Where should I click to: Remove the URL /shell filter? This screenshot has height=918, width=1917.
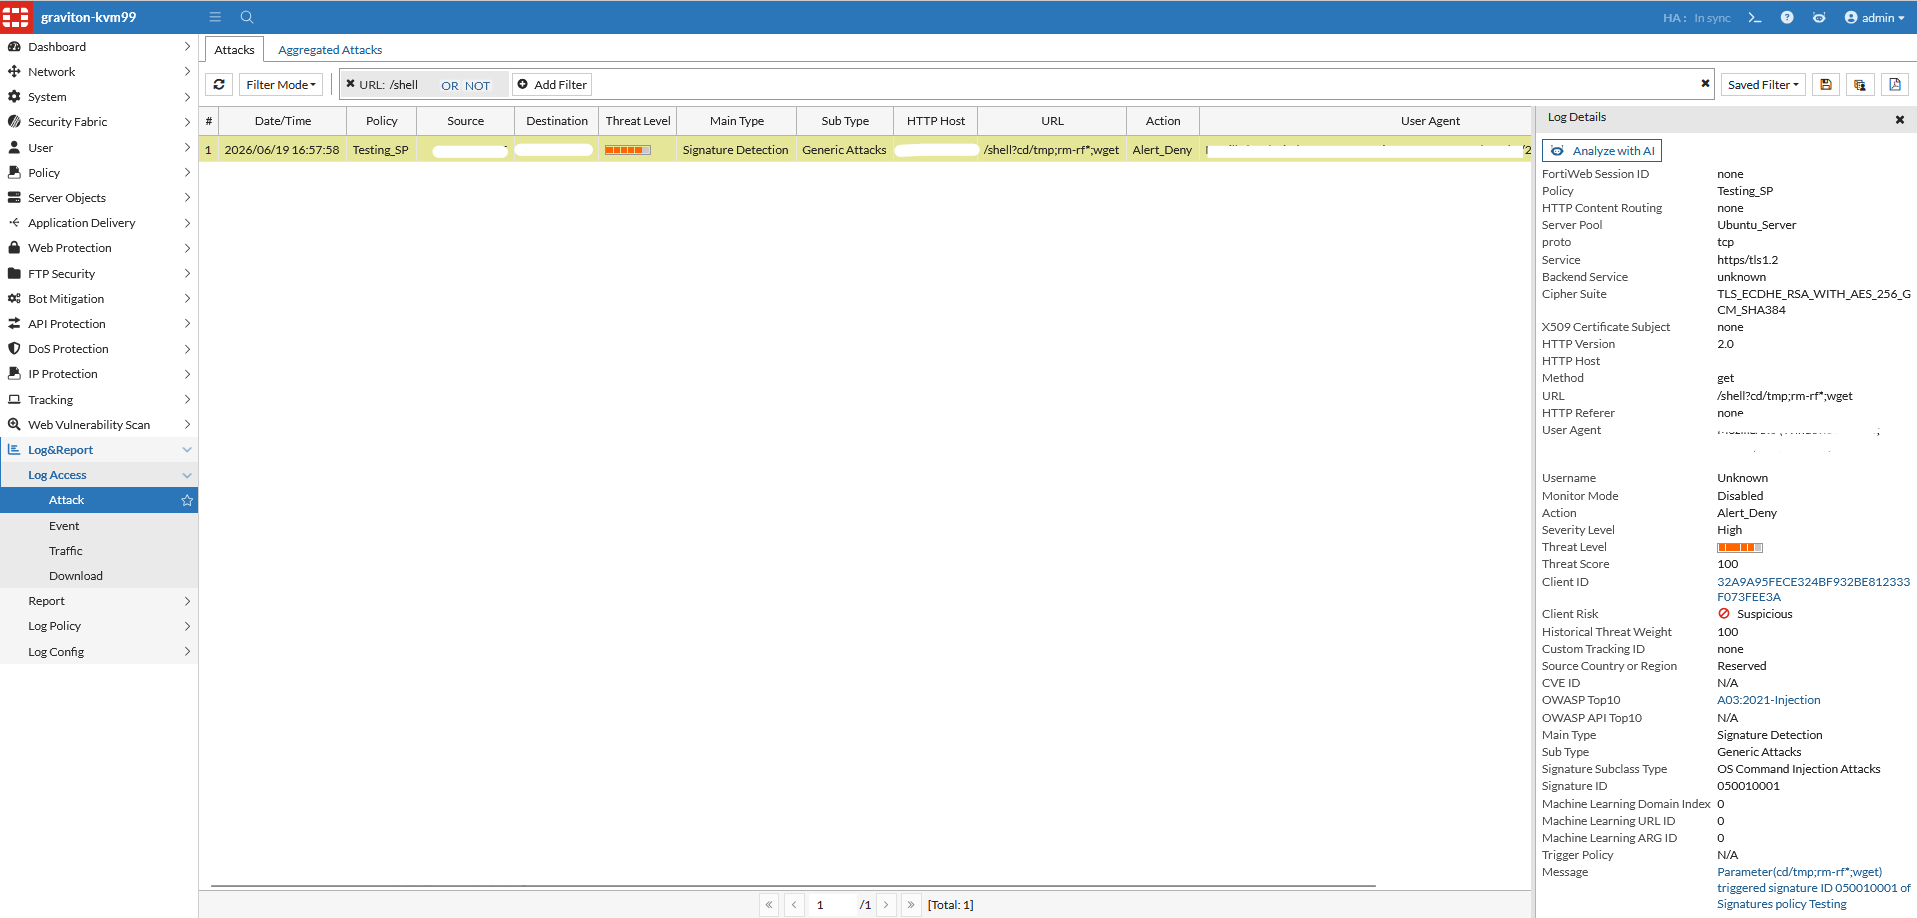(350, 84)
